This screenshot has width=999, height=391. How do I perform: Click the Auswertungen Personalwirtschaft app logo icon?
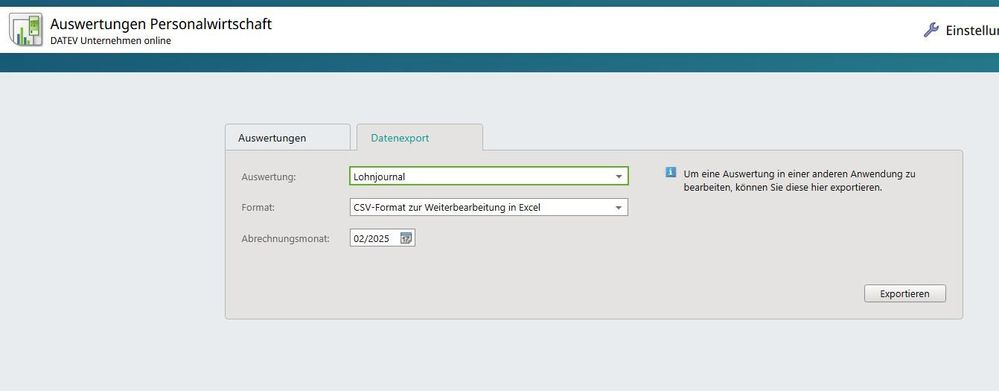point(25,29)
